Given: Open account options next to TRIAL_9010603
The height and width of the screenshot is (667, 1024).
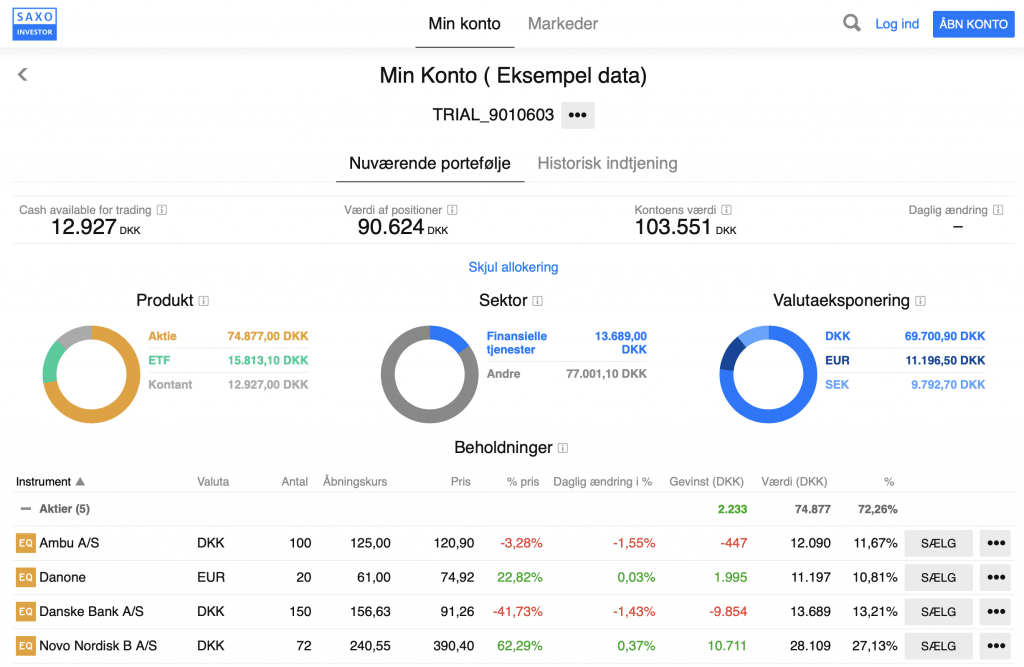Looking at the screenshot, I should [577, 115].
